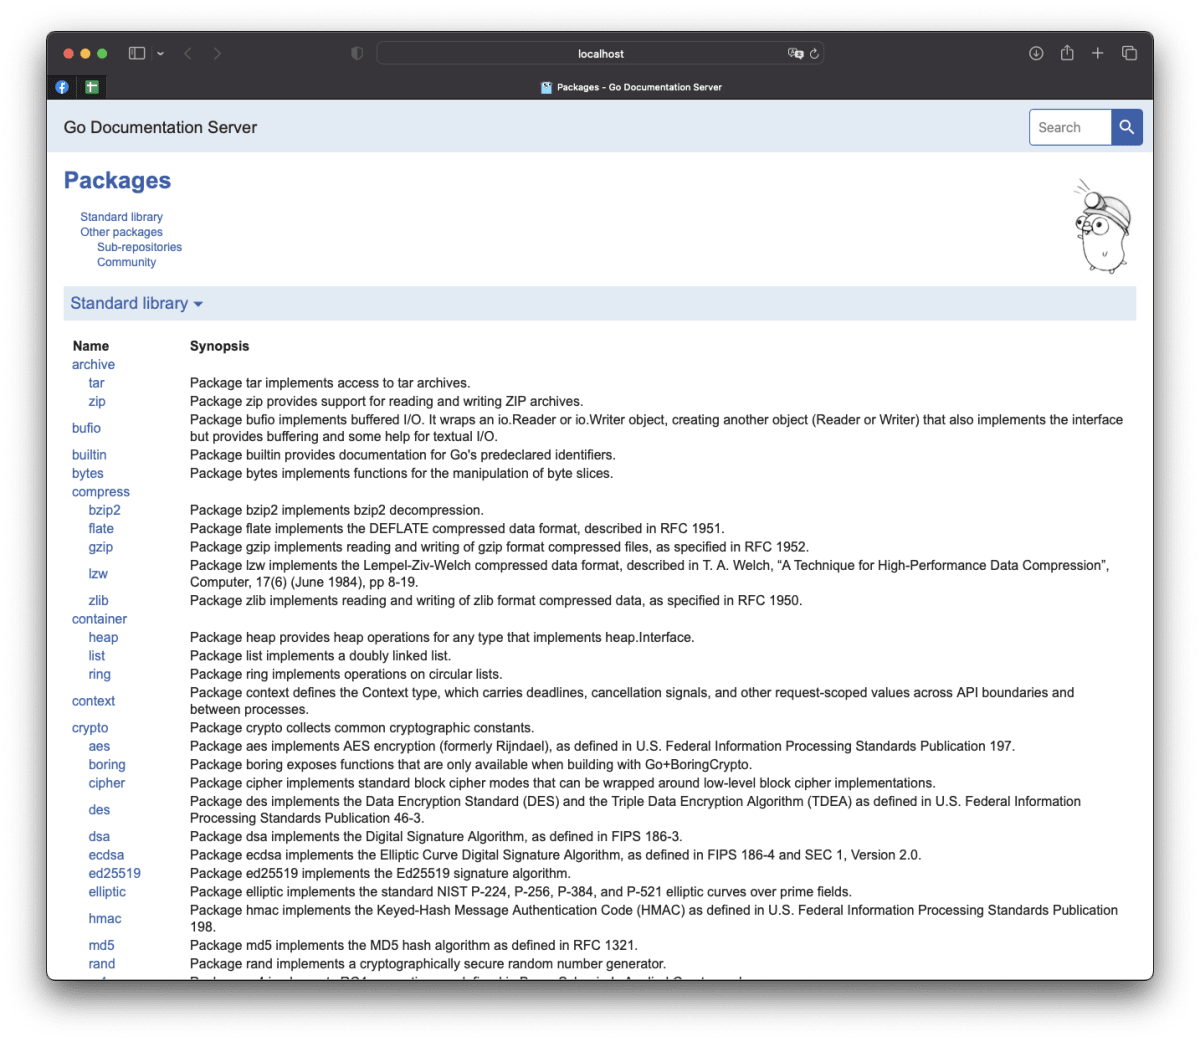Open Go Documentation Server home link
The width and height of the screenshot is (1200, 1042).
[160, 127]
